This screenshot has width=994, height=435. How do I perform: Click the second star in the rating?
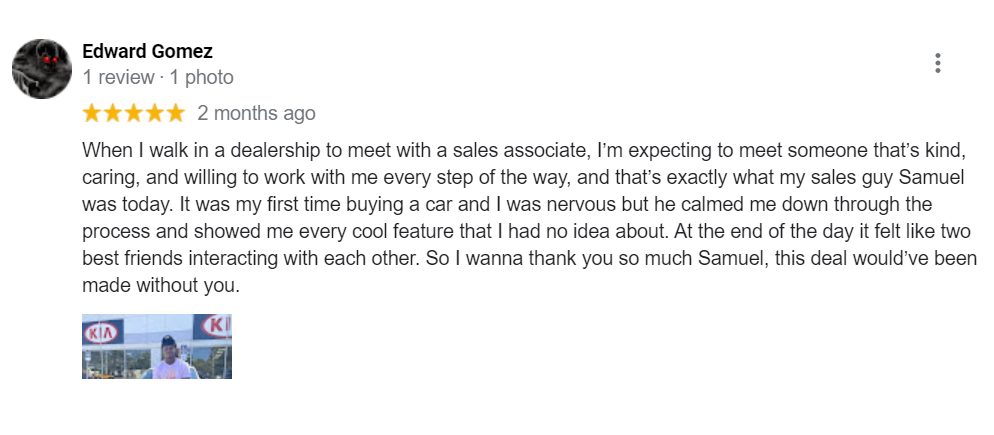(113, 113)
